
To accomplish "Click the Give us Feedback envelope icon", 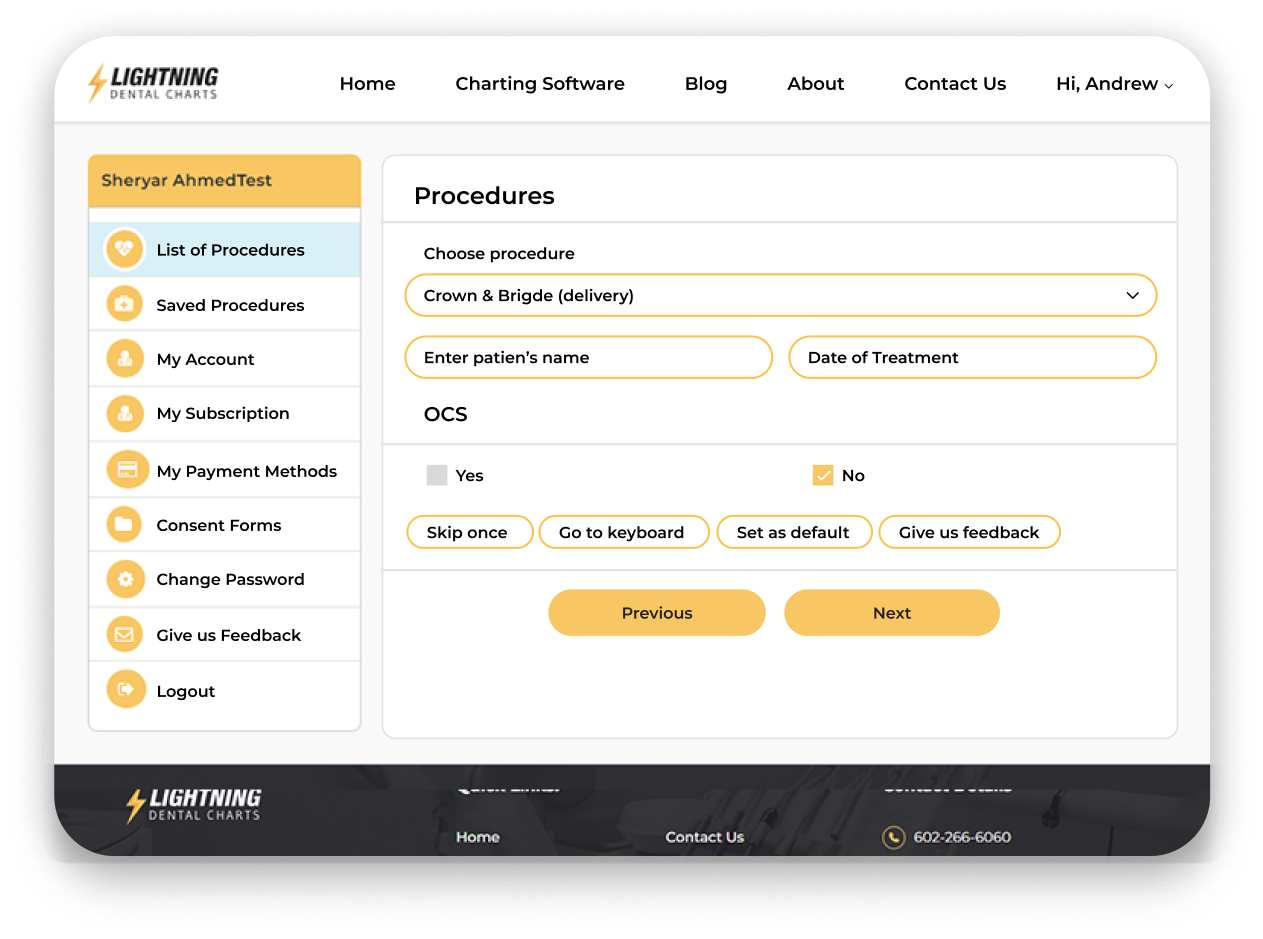I will click(125, 634).
